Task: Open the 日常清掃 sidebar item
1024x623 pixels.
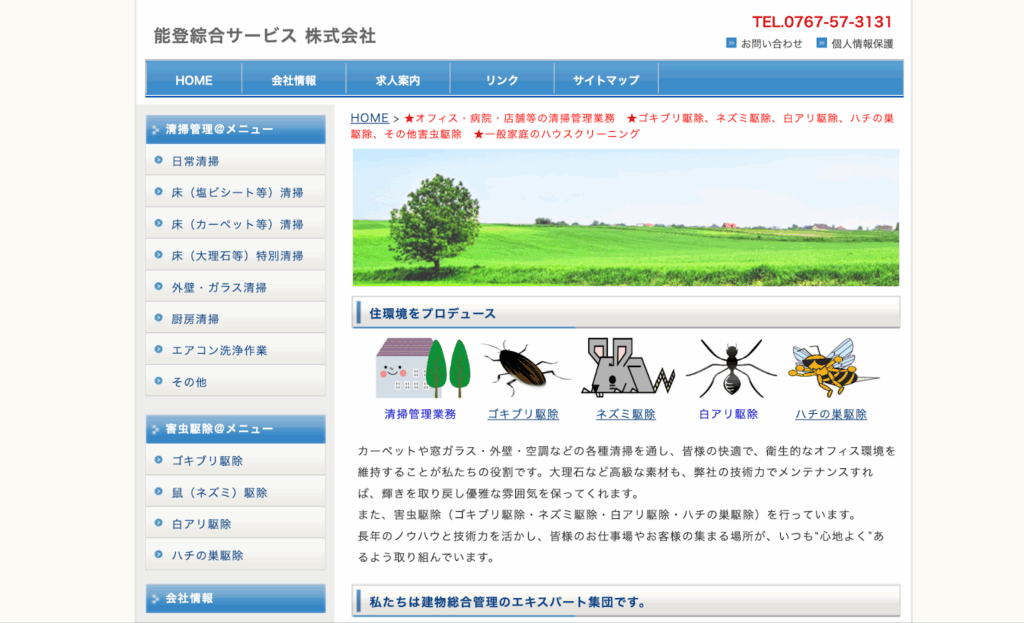Action: coord(195,161)
